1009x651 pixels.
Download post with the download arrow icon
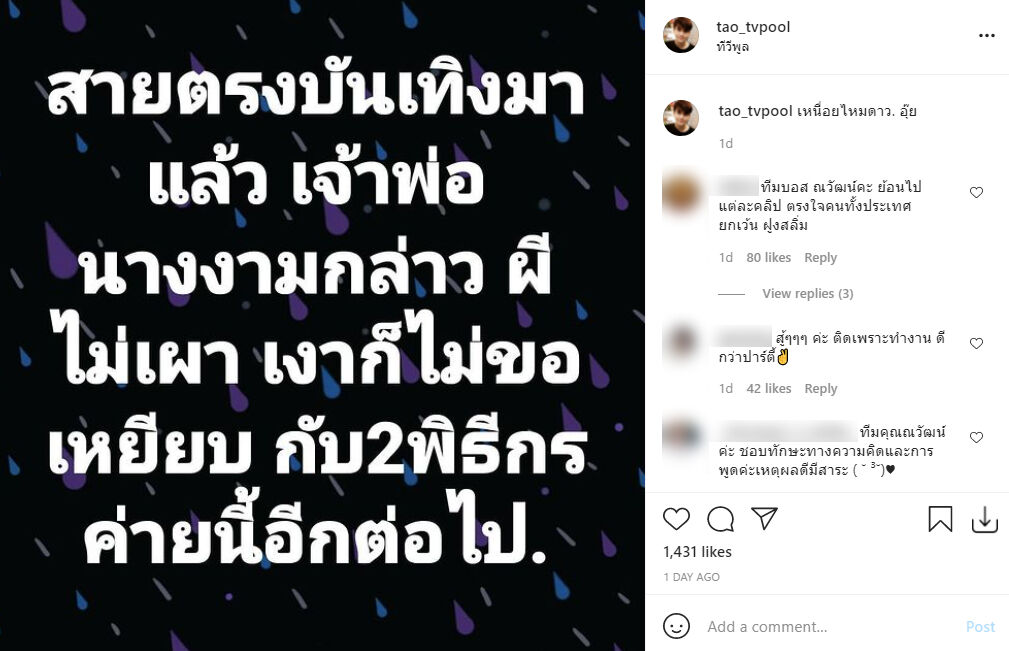click(x=985, y=519)
